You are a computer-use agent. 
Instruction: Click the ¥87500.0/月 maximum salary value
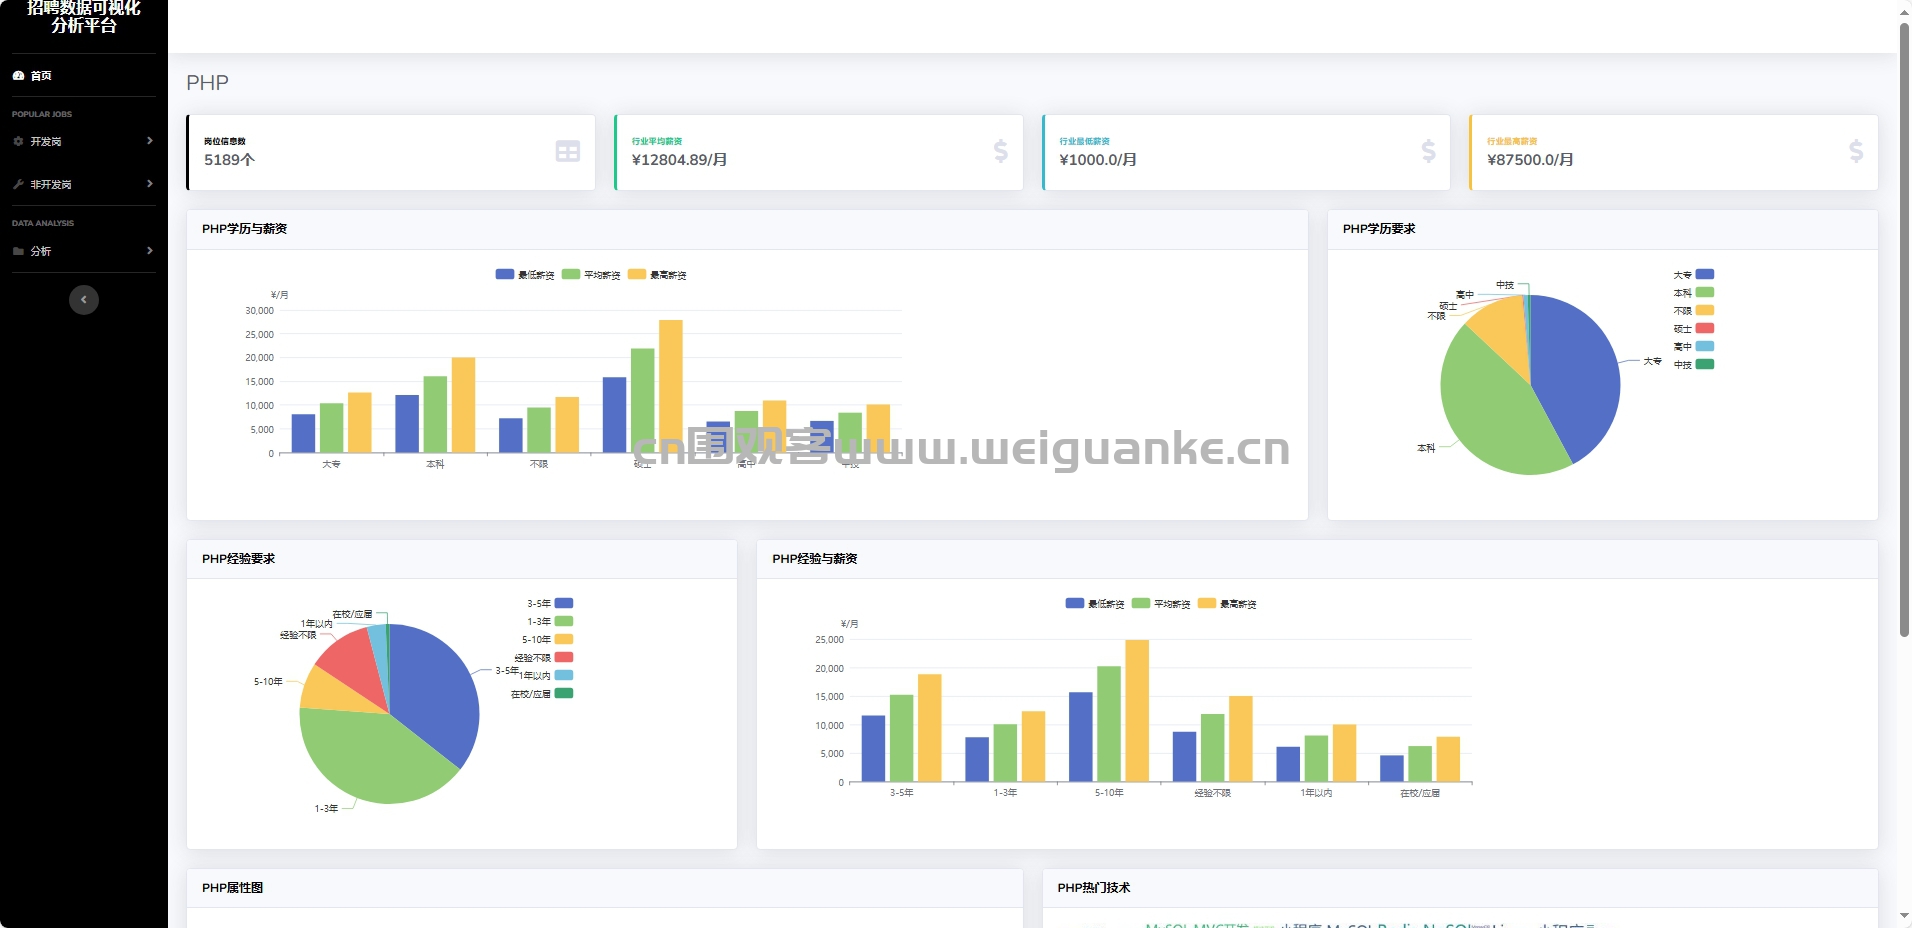click(x=1530, y=159)
